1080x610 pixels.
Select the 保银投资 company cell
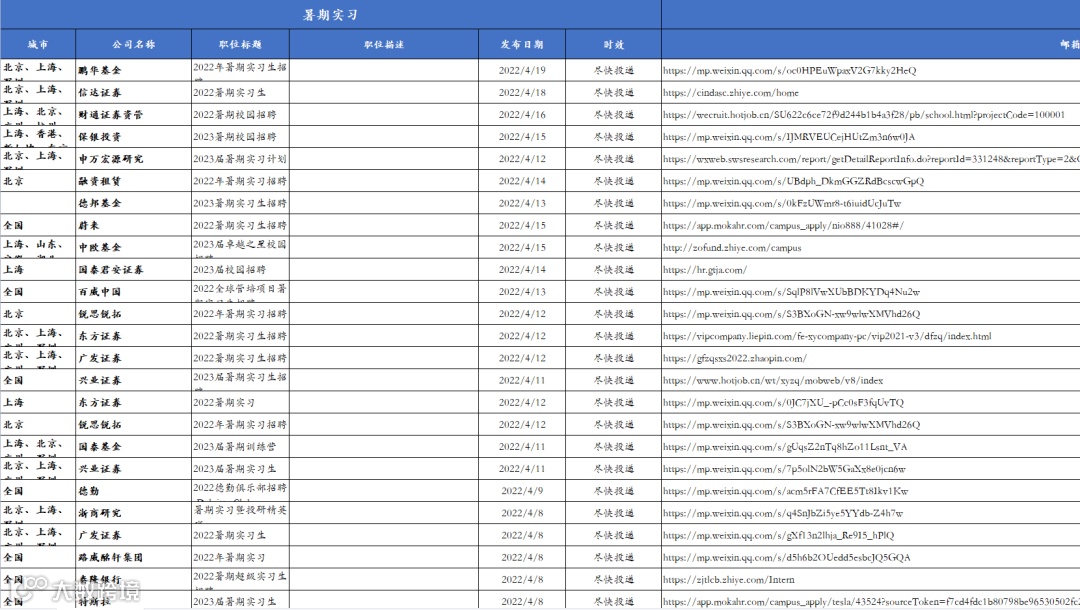(x=134, y=136)
